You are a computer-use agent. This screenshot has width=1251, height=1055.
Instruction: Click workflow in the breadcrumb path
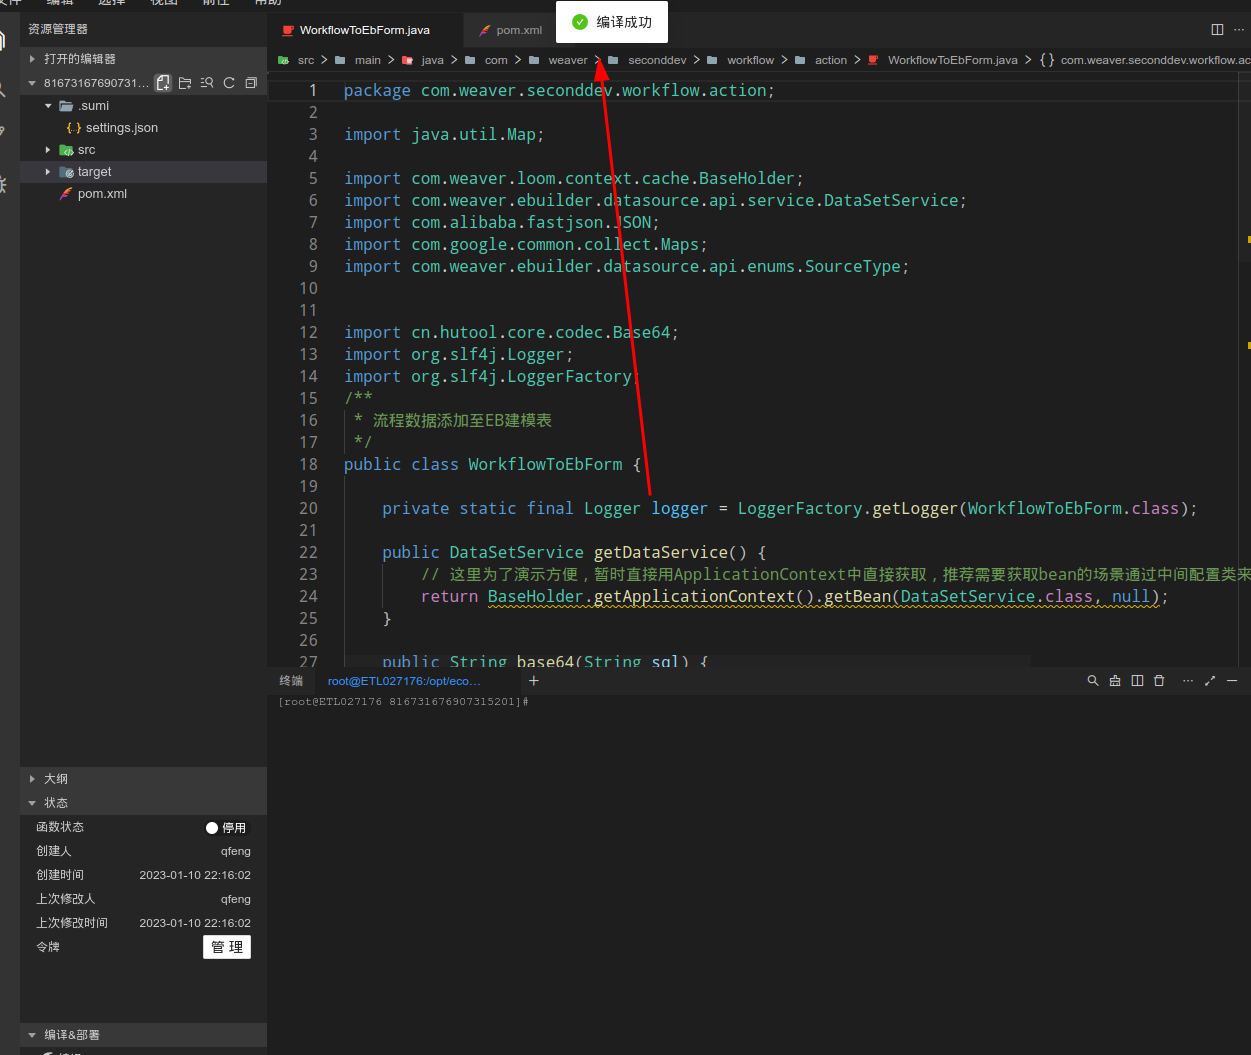[751, 60]
